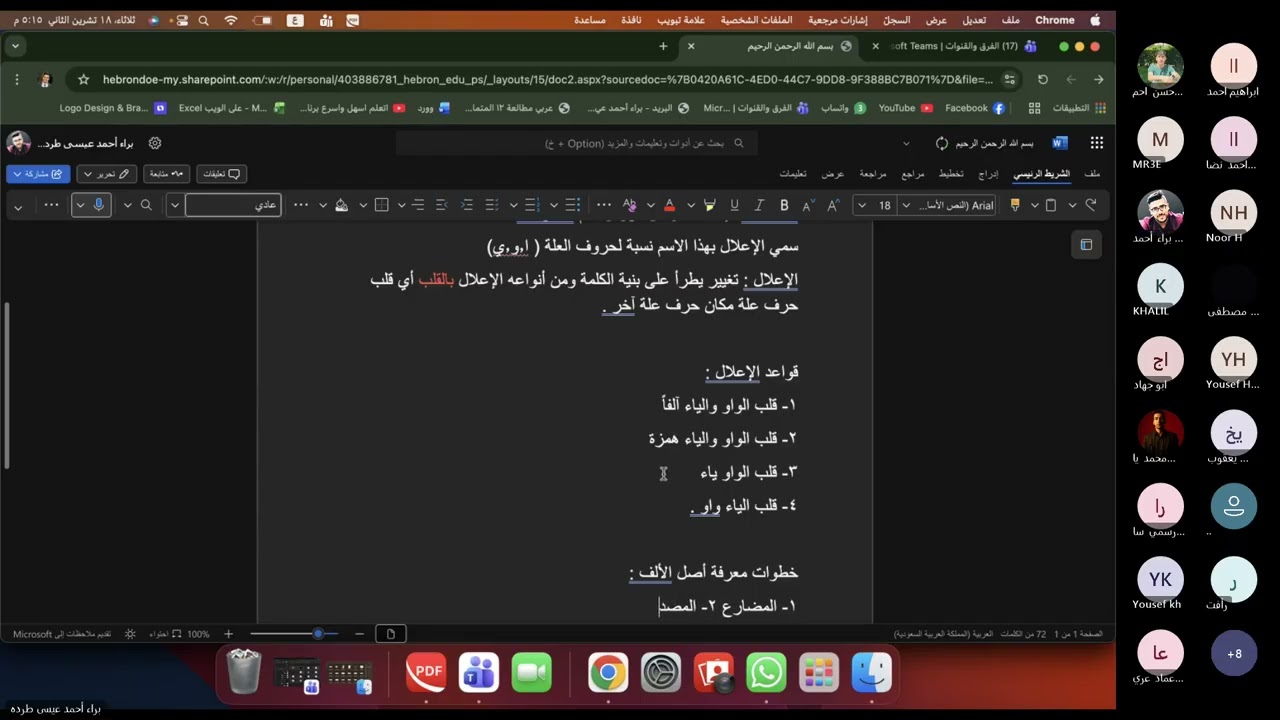Click the shrink font size icon
Screen dimensions: 1280x720
[808, 205]
